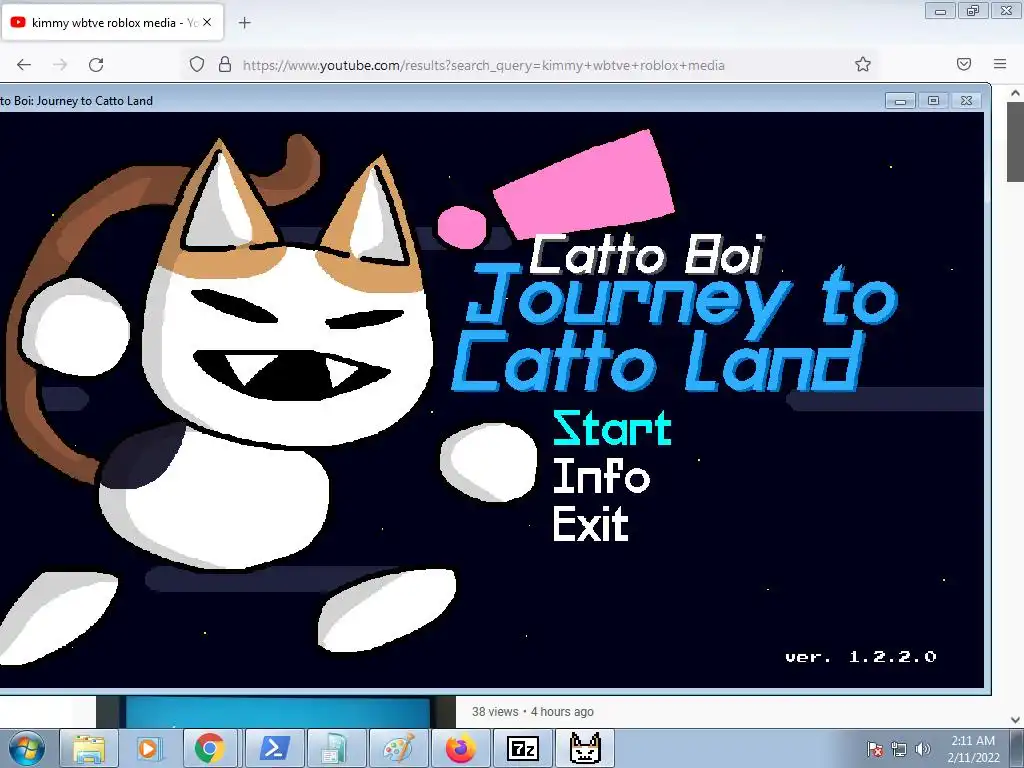Viewport: 1024px width, 768px height.
Task: Open File Explorer from the taskbar
Action: point(89,748)
